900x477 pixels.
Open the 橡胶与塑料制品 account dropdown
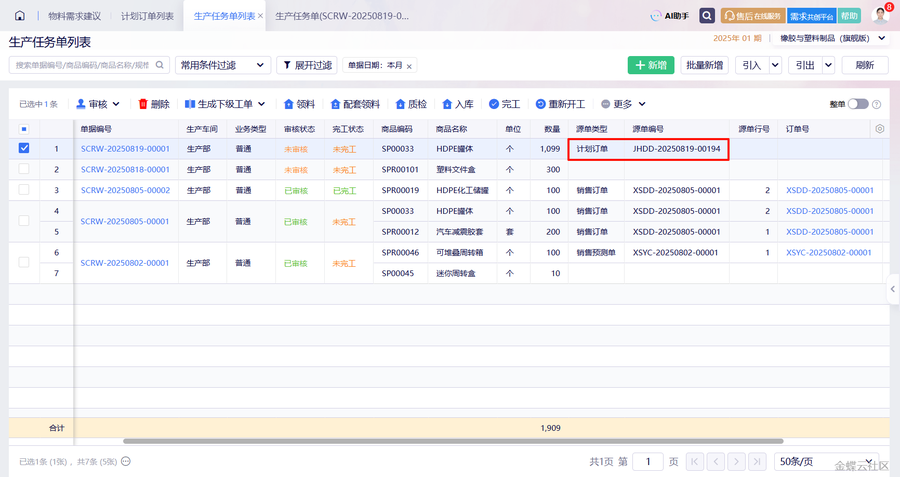[x=832, y=38]
